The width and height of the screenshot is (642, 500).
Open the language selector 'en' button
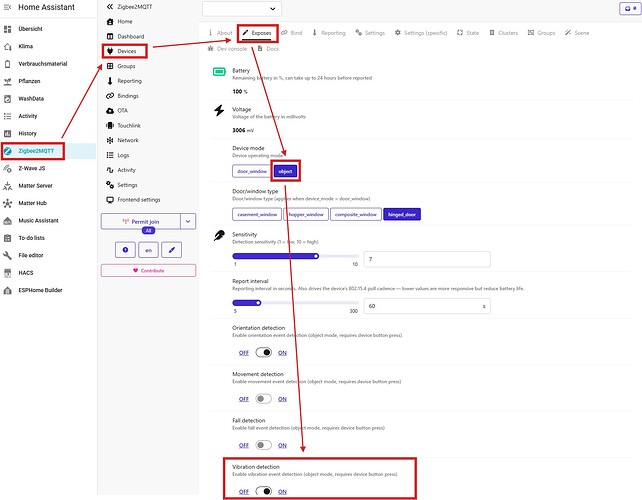point(149,250)
